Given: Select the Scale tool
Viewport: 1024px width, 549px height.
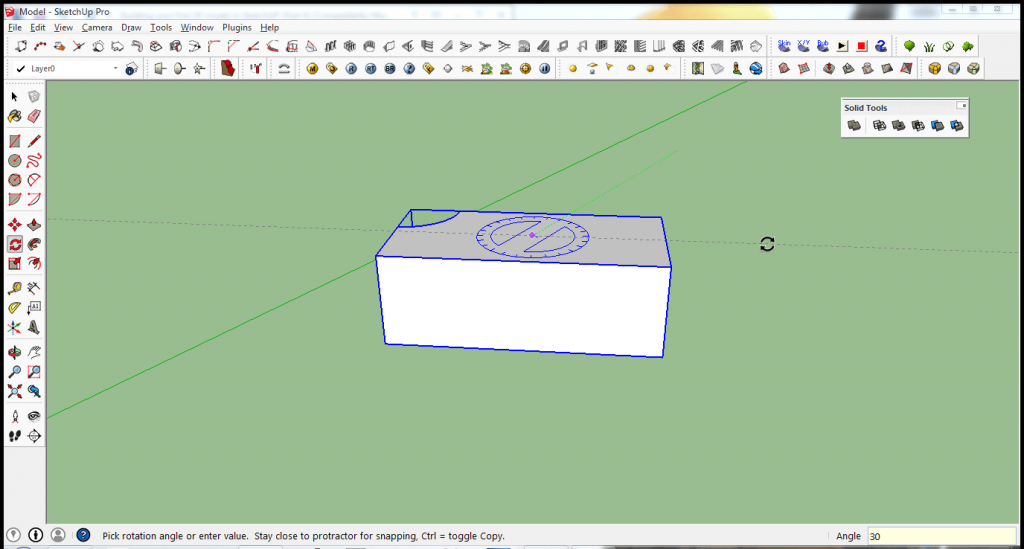Looking at the screenshot, I should (x=14, y=264).
